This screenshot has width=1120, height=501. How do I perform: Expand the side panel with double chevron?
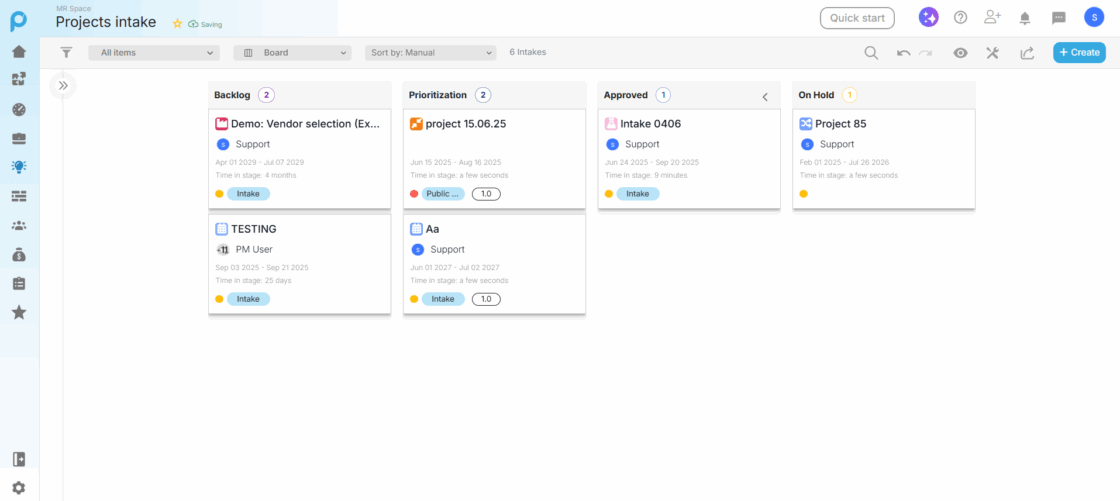click(63, 86)
